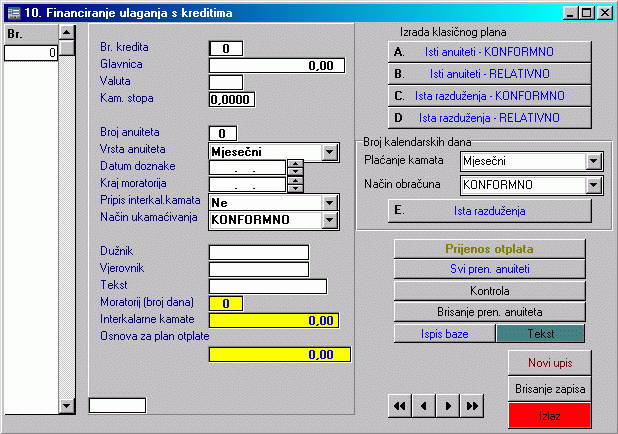Image resolution: width=618 pixels, height=434 pixels.
Task: Click the Kam. stopa rate field
Action: point(232,99)
